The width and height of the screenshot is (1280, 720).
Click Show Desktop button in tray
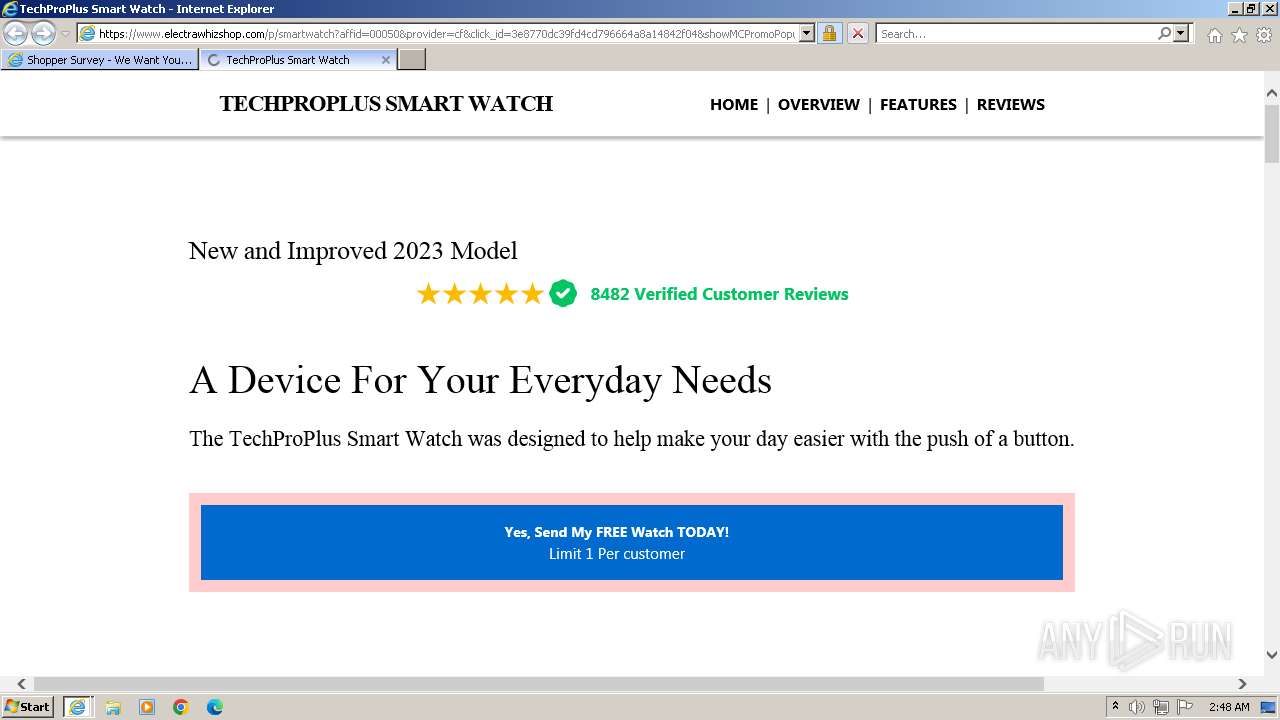point(1269,707)
